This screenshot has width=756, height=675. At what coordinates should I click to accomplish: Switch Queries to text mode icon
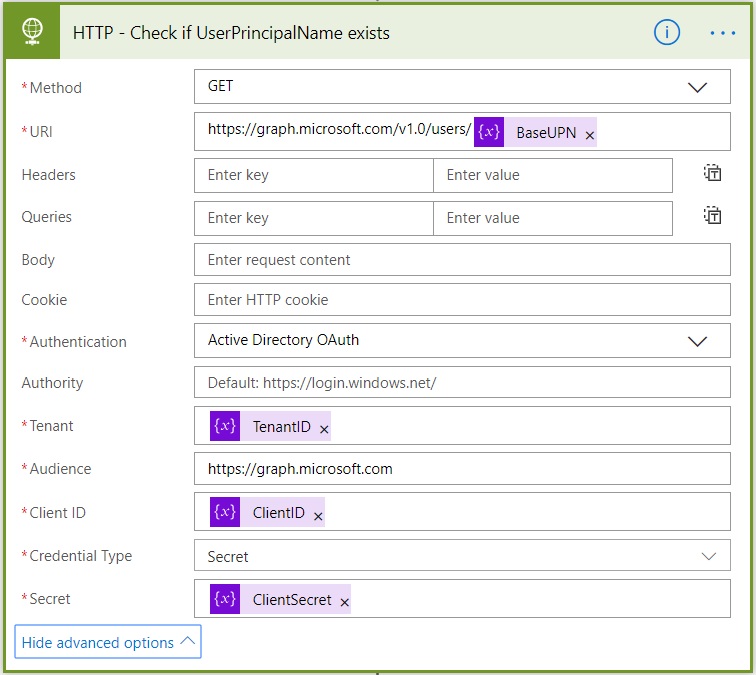(712, 216)
